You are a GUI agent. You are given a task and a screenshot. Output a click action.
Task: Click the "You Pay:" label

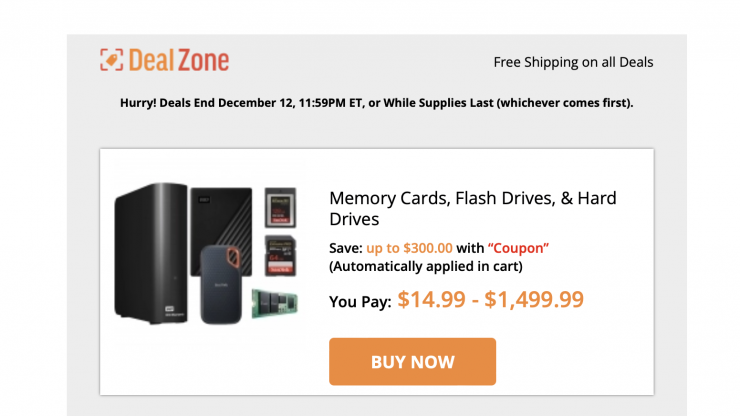tap(359, 301)
